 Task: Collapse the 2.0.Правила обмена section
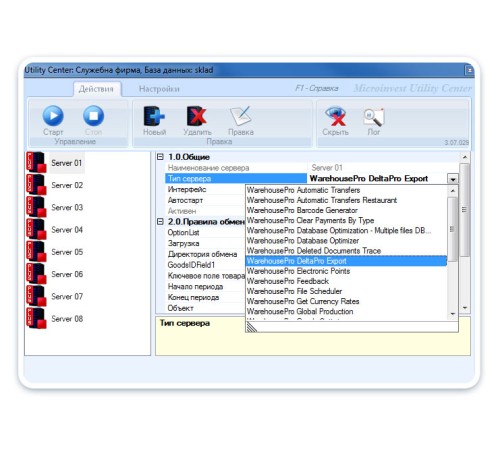[x=160, y=221]
